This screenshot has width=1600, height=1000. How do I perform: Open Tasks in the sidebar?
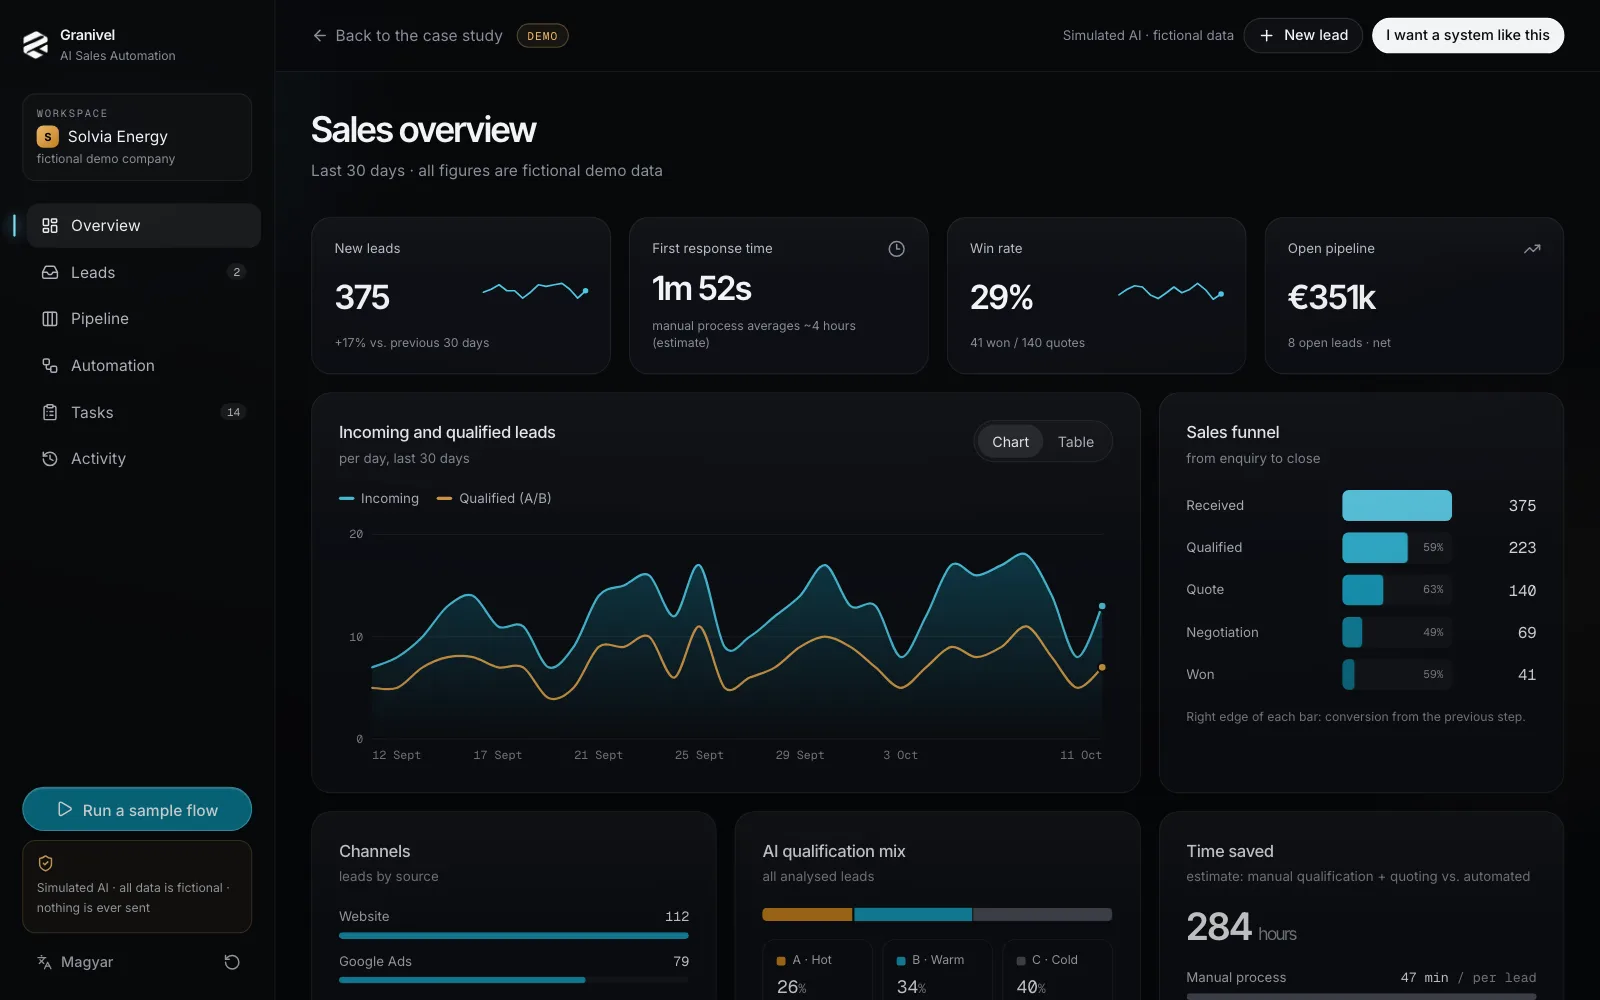tap(144, 412)
